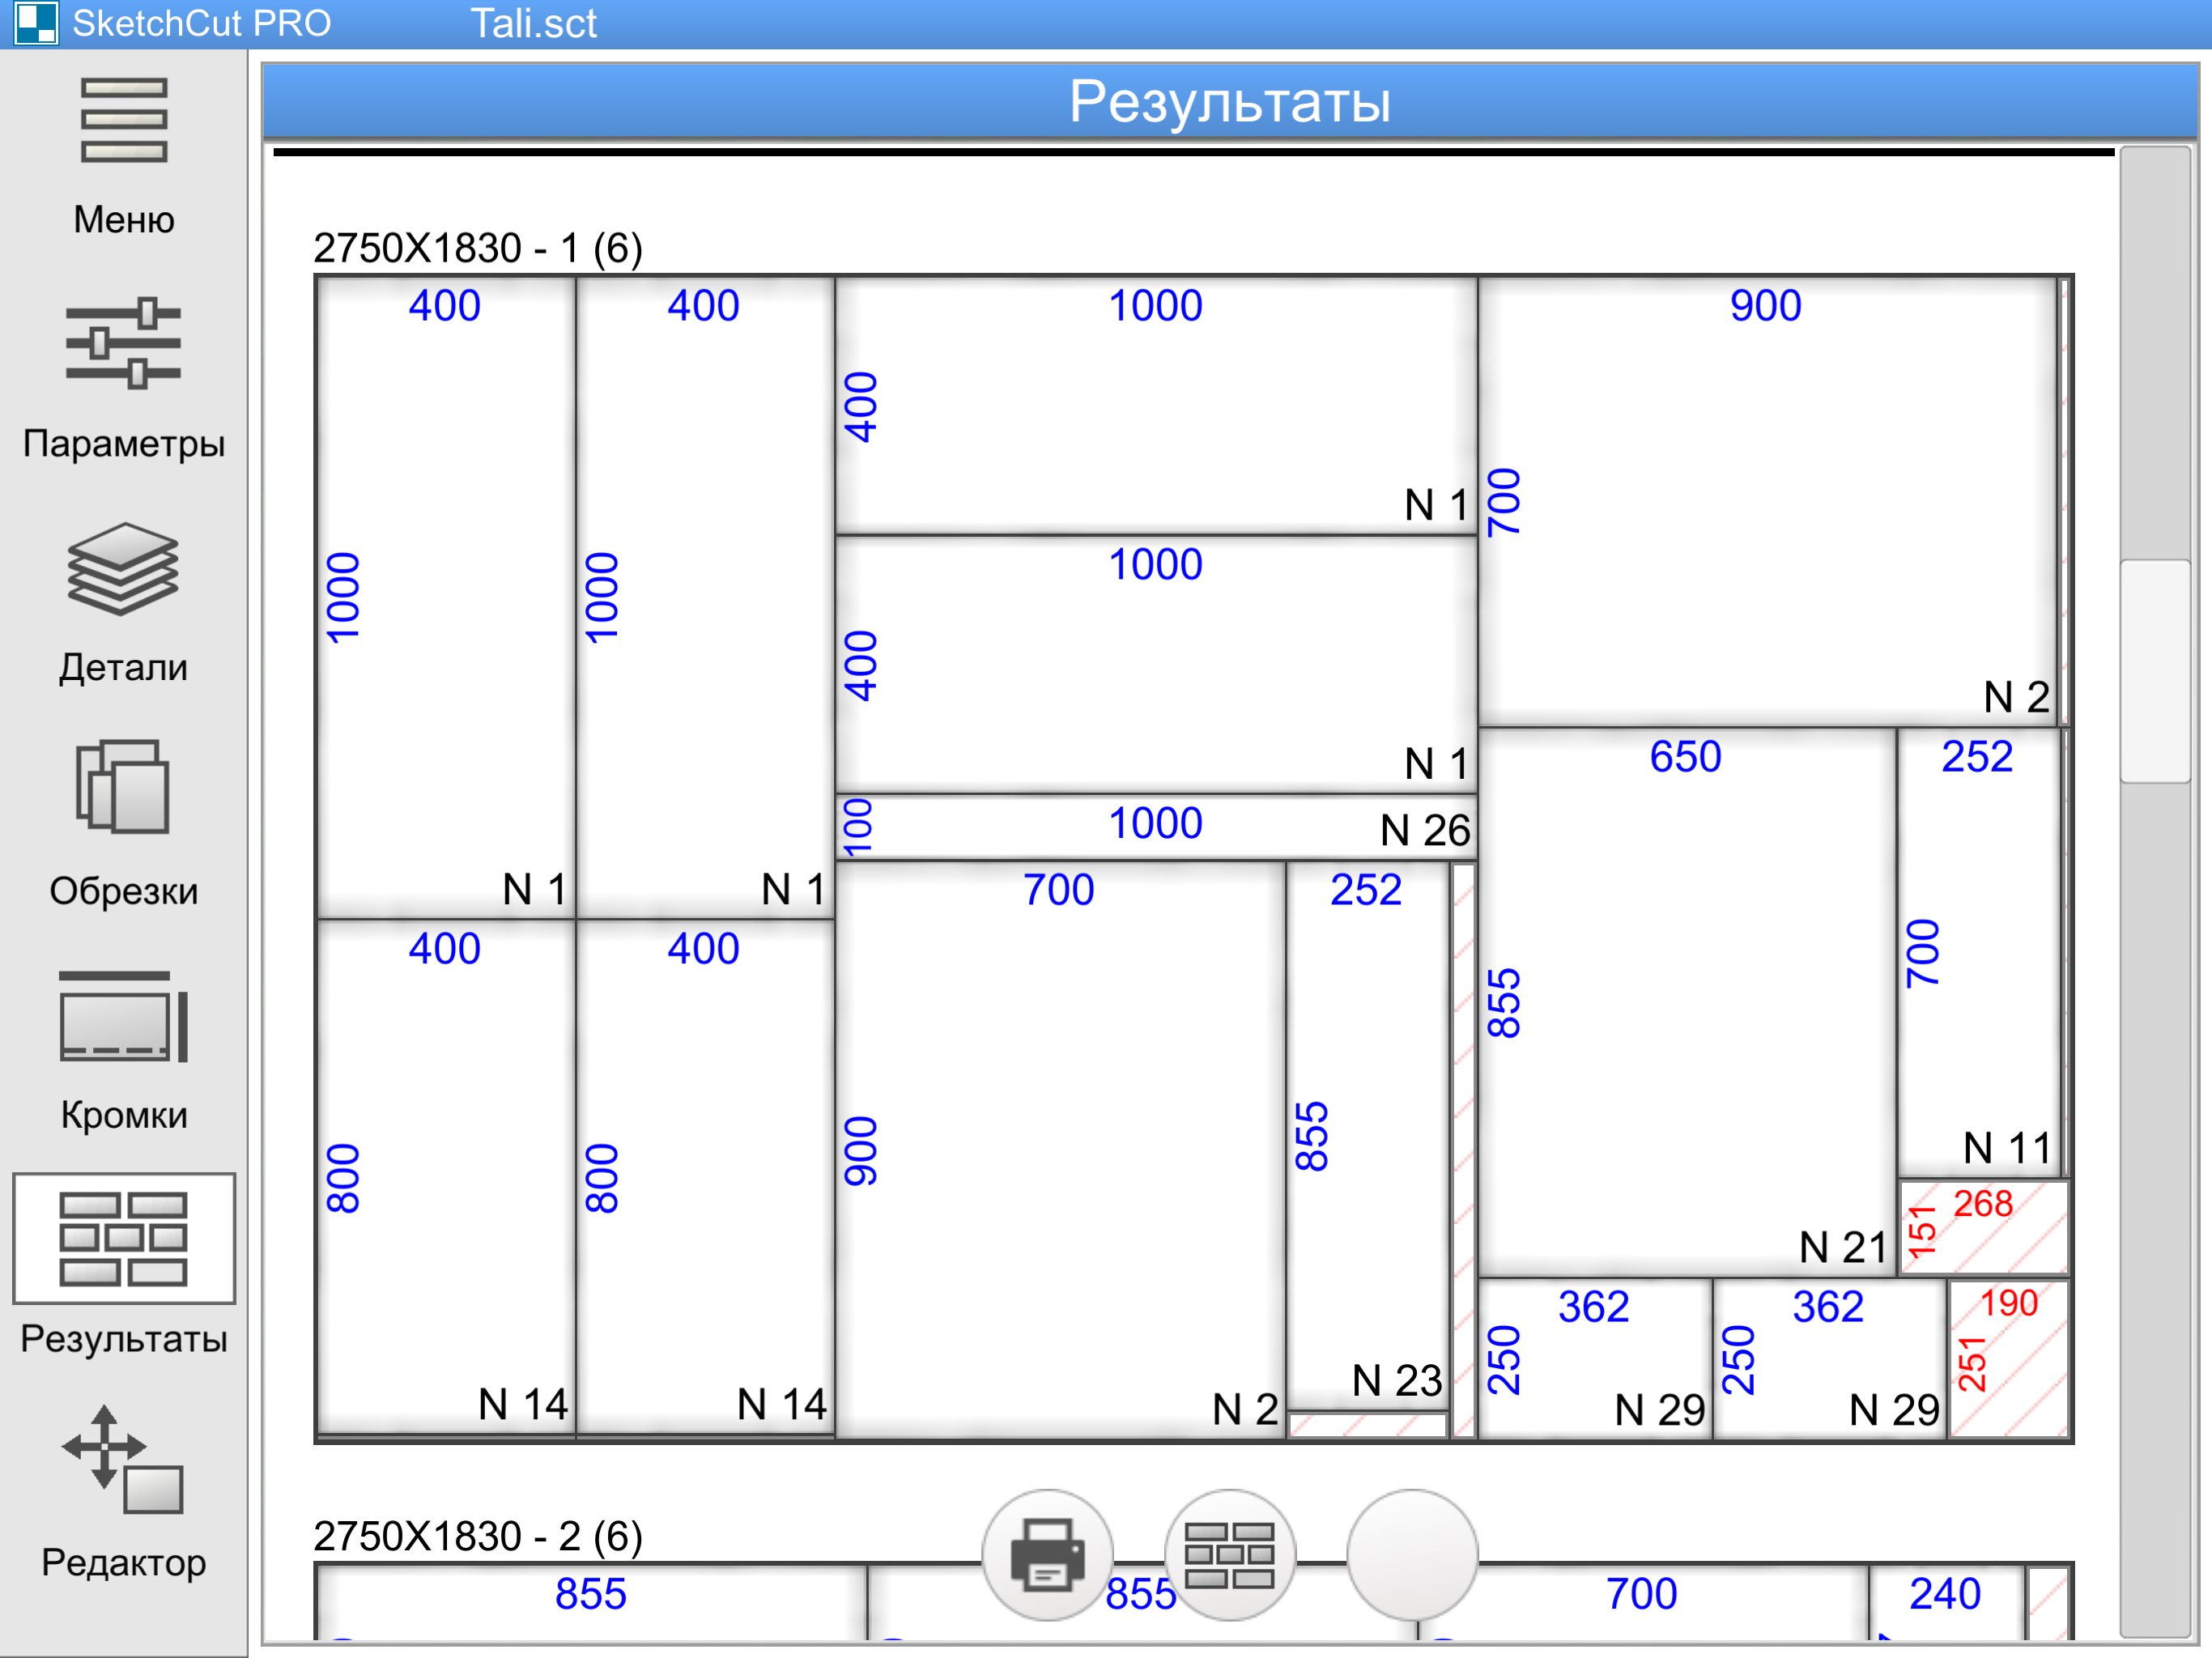The image size is (2212, 1658).
Task: Click sheet title 2750X1830 - 1 (6)
Action: click(x=478, y=248)
